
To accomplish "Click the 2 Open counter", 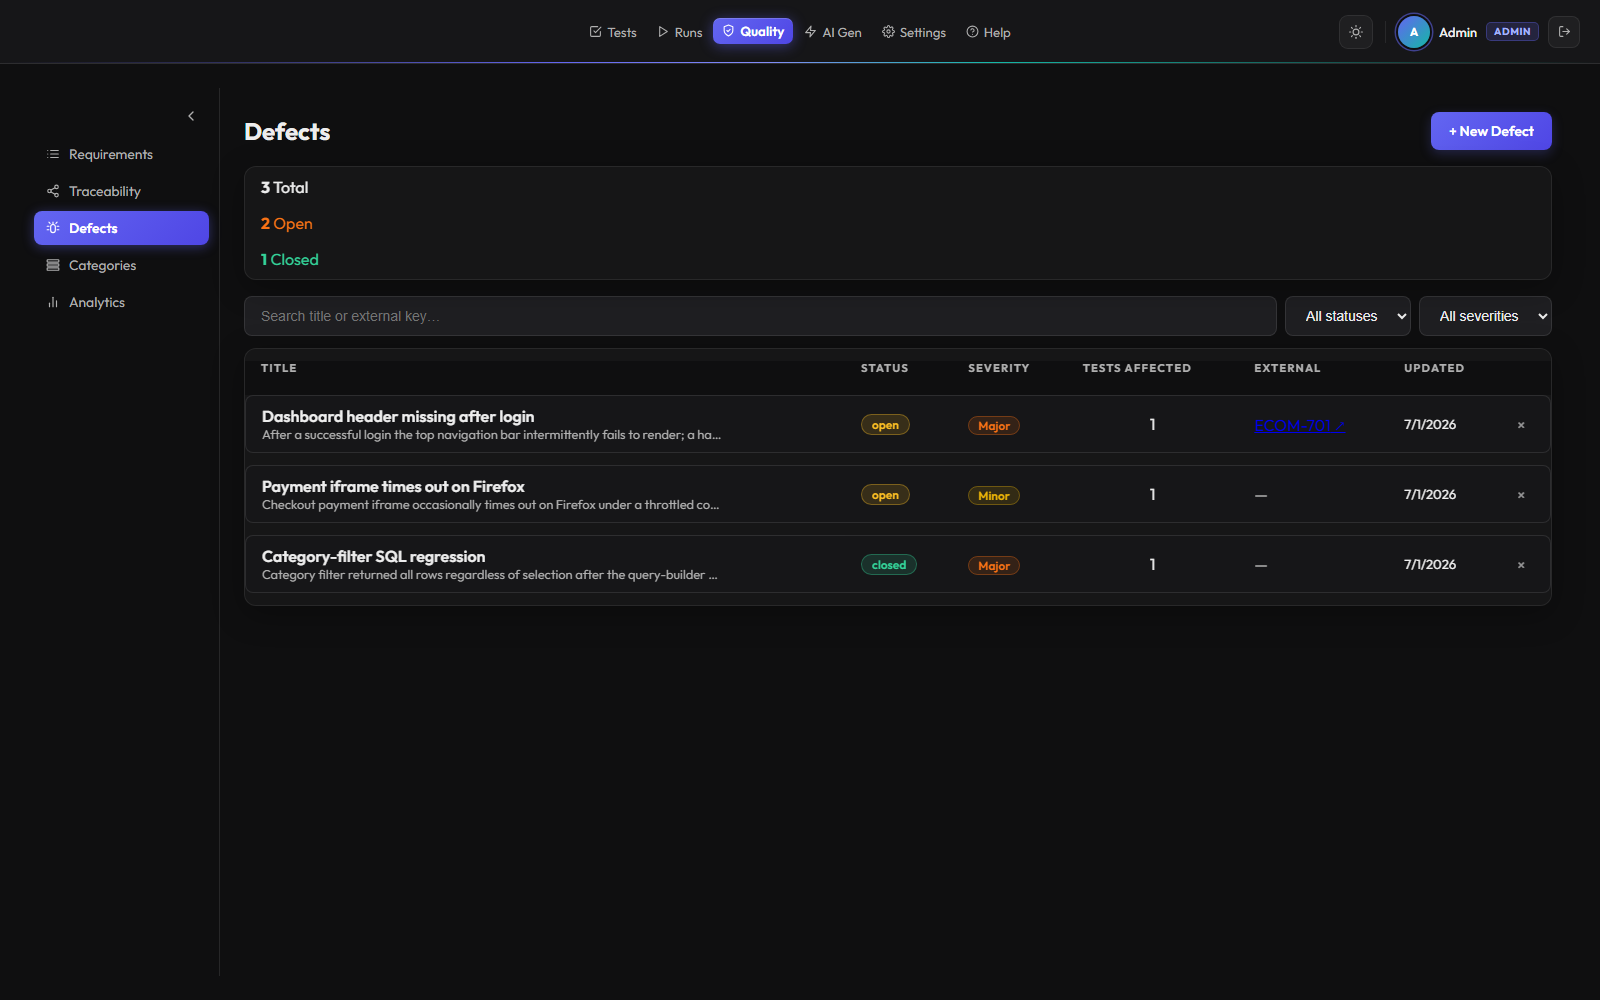I will click(287, 224).
